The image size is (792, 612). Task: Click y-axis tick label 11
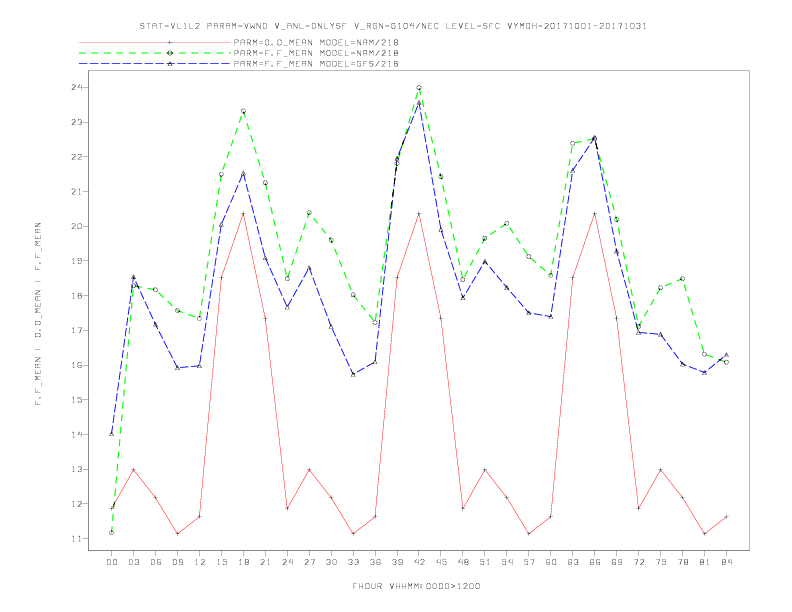tap(77, 538)
